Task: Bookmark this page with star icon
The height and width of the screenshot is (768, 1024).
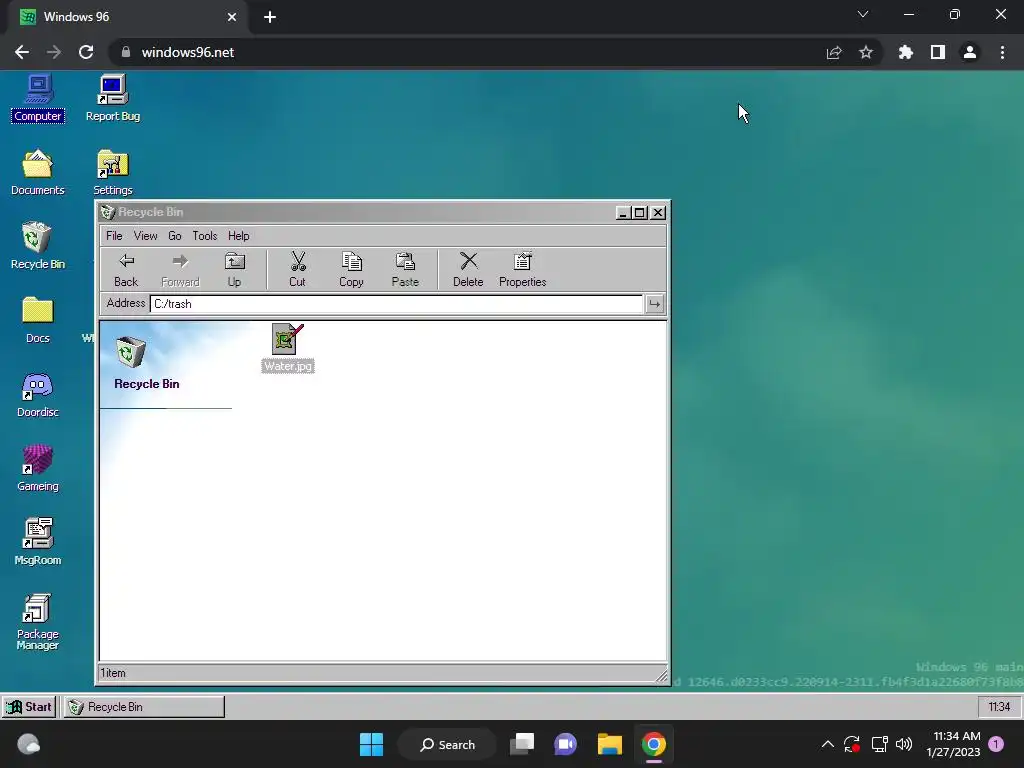Action: 866,52
